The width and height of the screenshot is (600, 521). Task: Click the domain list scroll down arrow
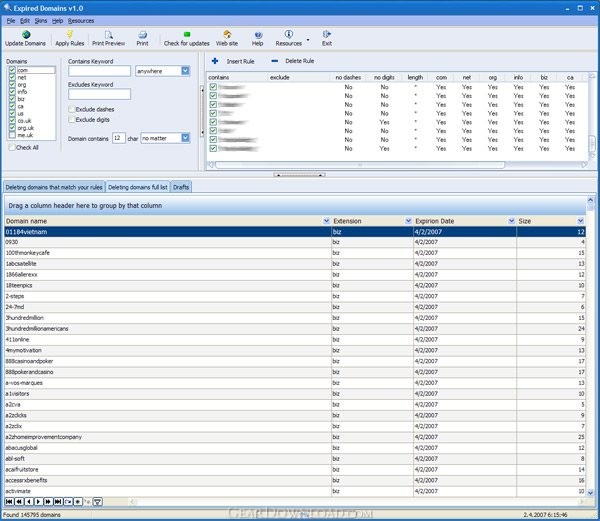[x=590, y=492]
